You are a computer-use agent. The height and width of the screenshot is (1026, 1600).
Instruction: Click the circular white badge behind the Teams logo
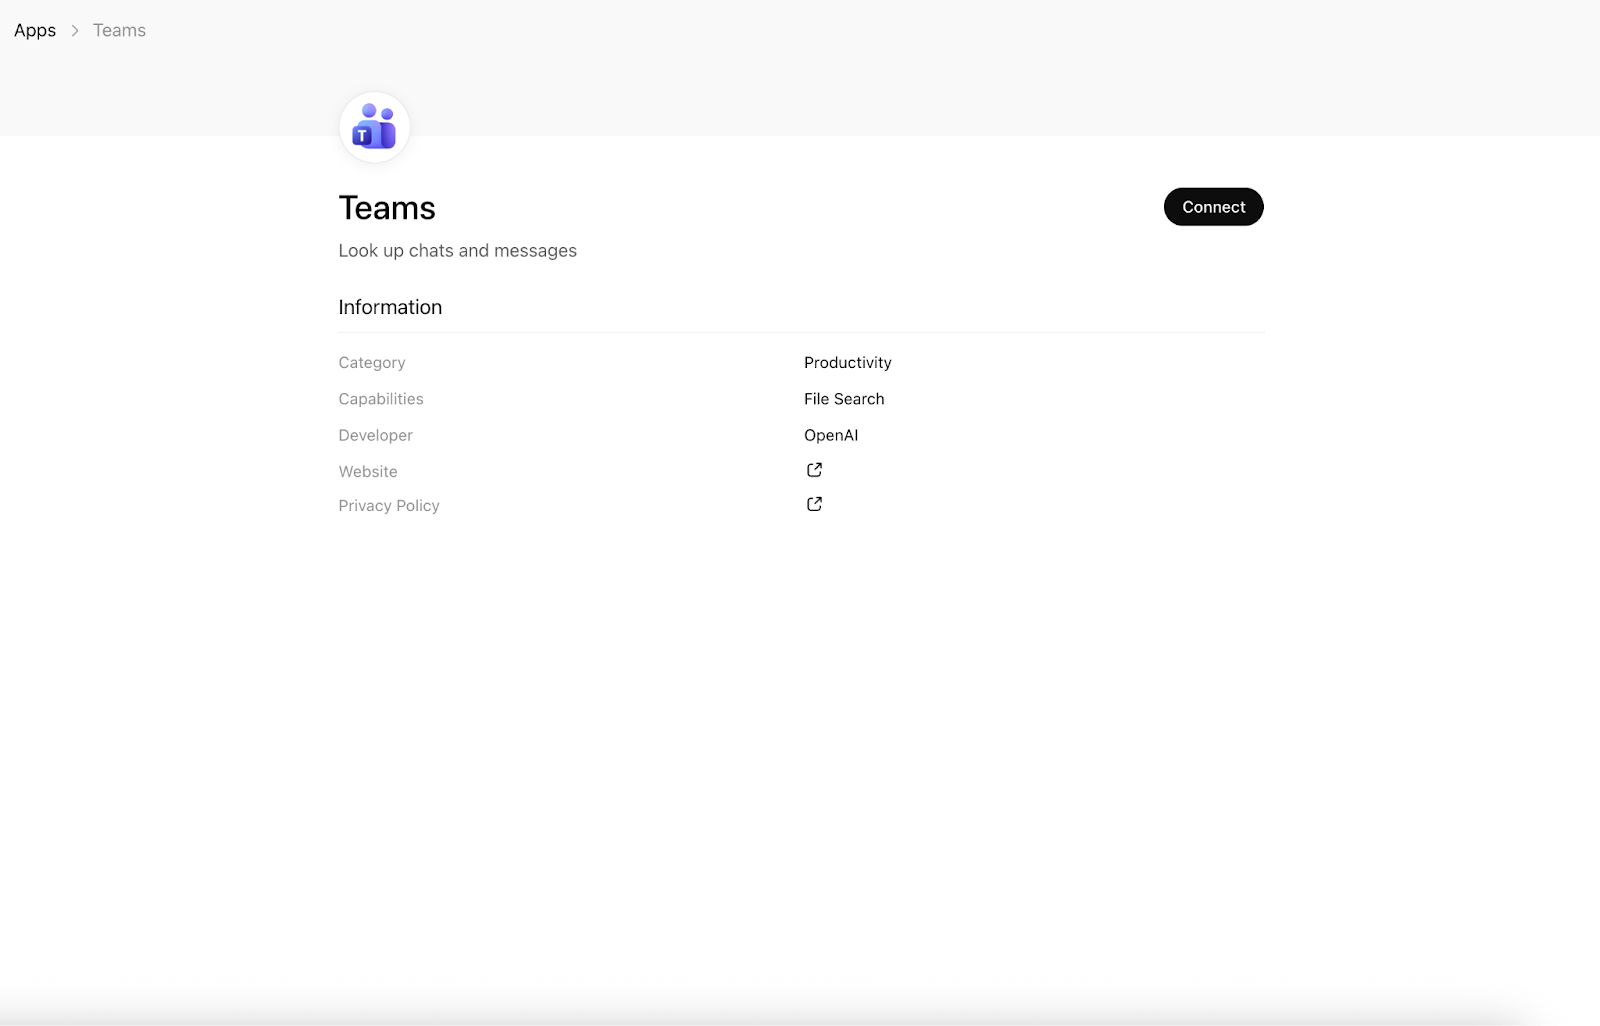(374, 126)
